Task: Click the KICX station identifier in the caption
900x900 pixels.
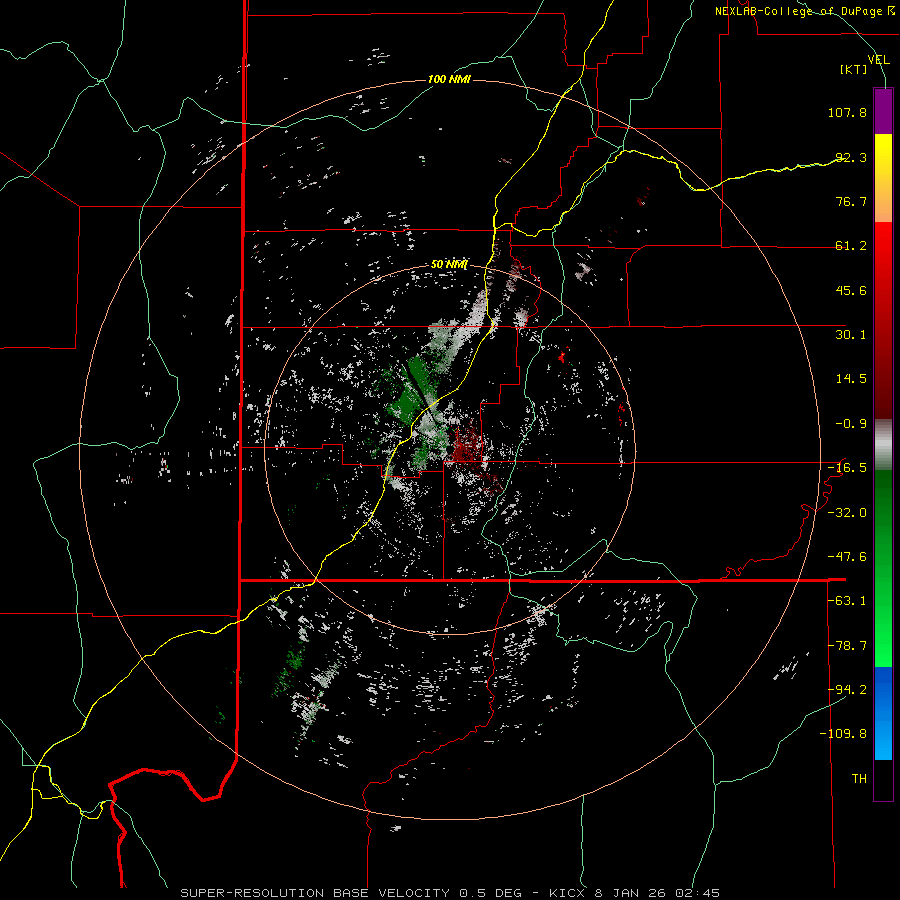Action: [568, 893]
